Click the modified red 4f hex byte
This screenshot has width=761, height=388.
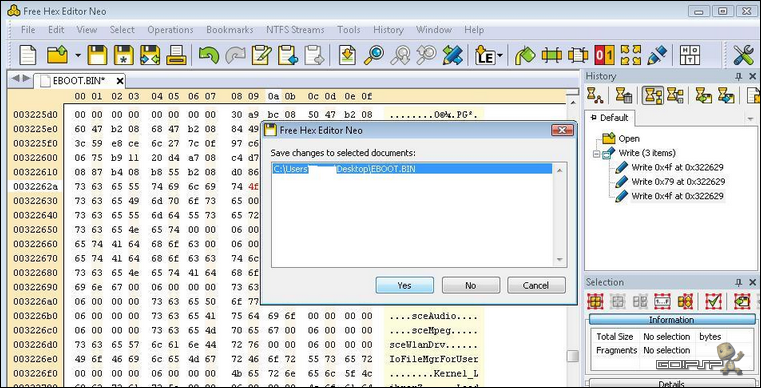pos(253,186)
